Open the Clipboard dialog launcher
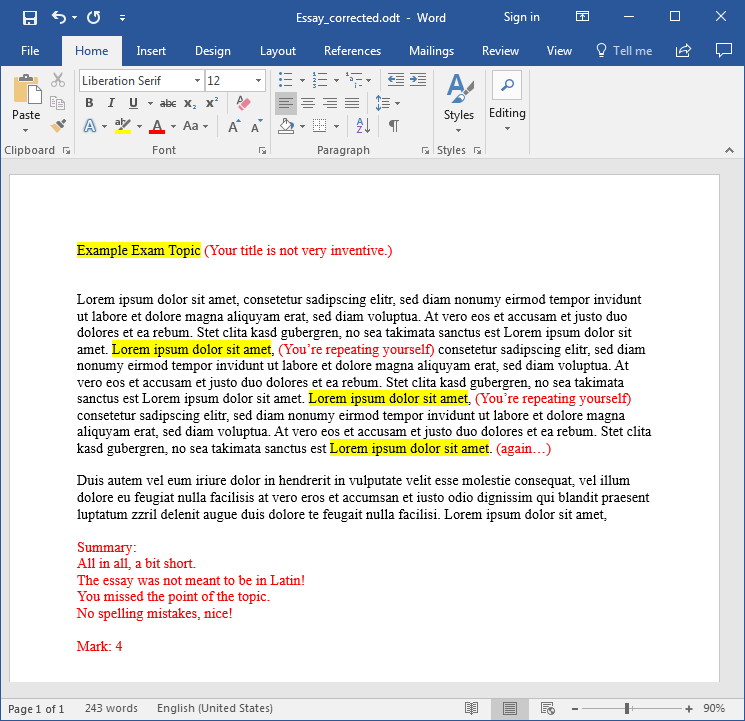The width and height of the screenshot is (745, 721). click(67, 151)
